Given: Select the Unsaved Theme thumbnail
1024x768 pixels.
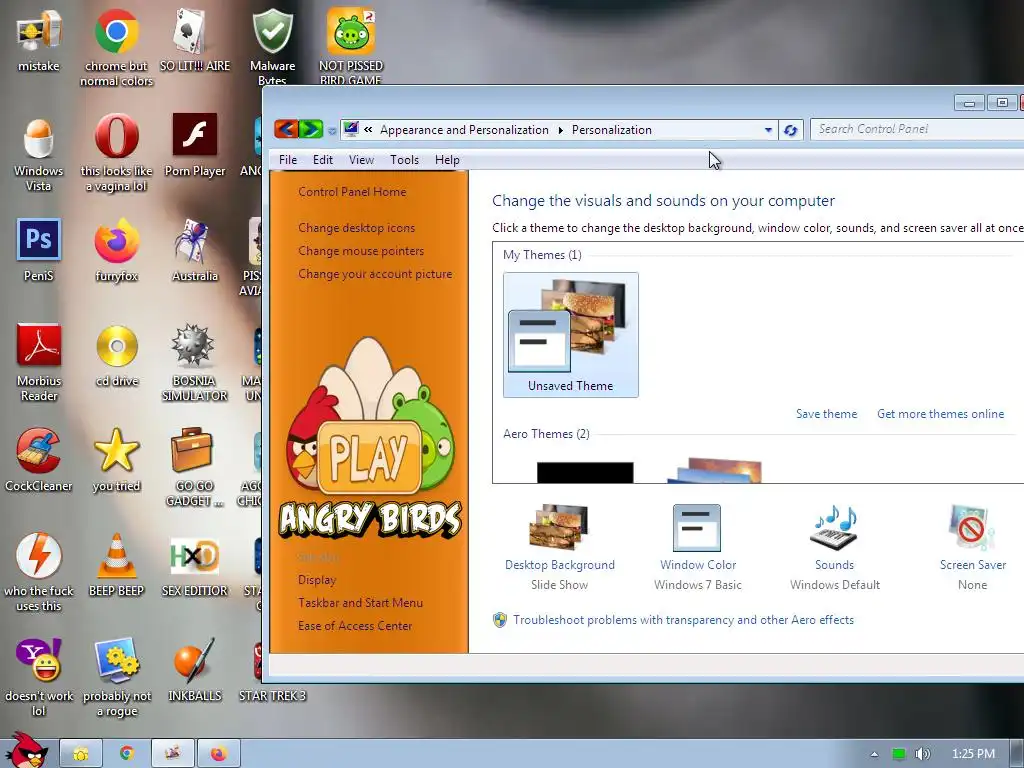Looking at the screenshot, I should coord(571,334).
